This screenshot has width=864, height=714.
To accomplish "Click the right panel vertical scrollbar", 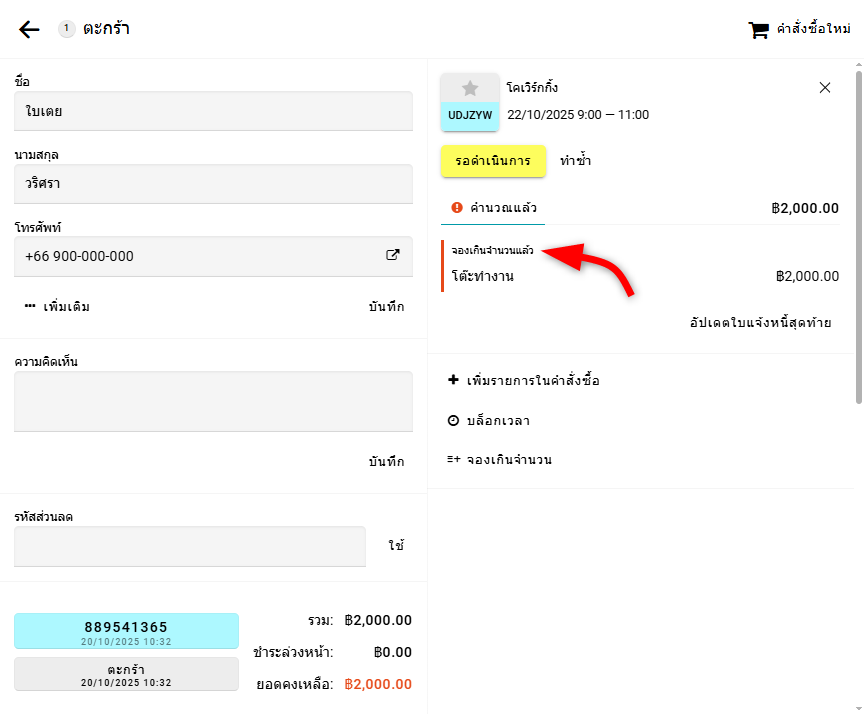I will [x=858, y=238].
